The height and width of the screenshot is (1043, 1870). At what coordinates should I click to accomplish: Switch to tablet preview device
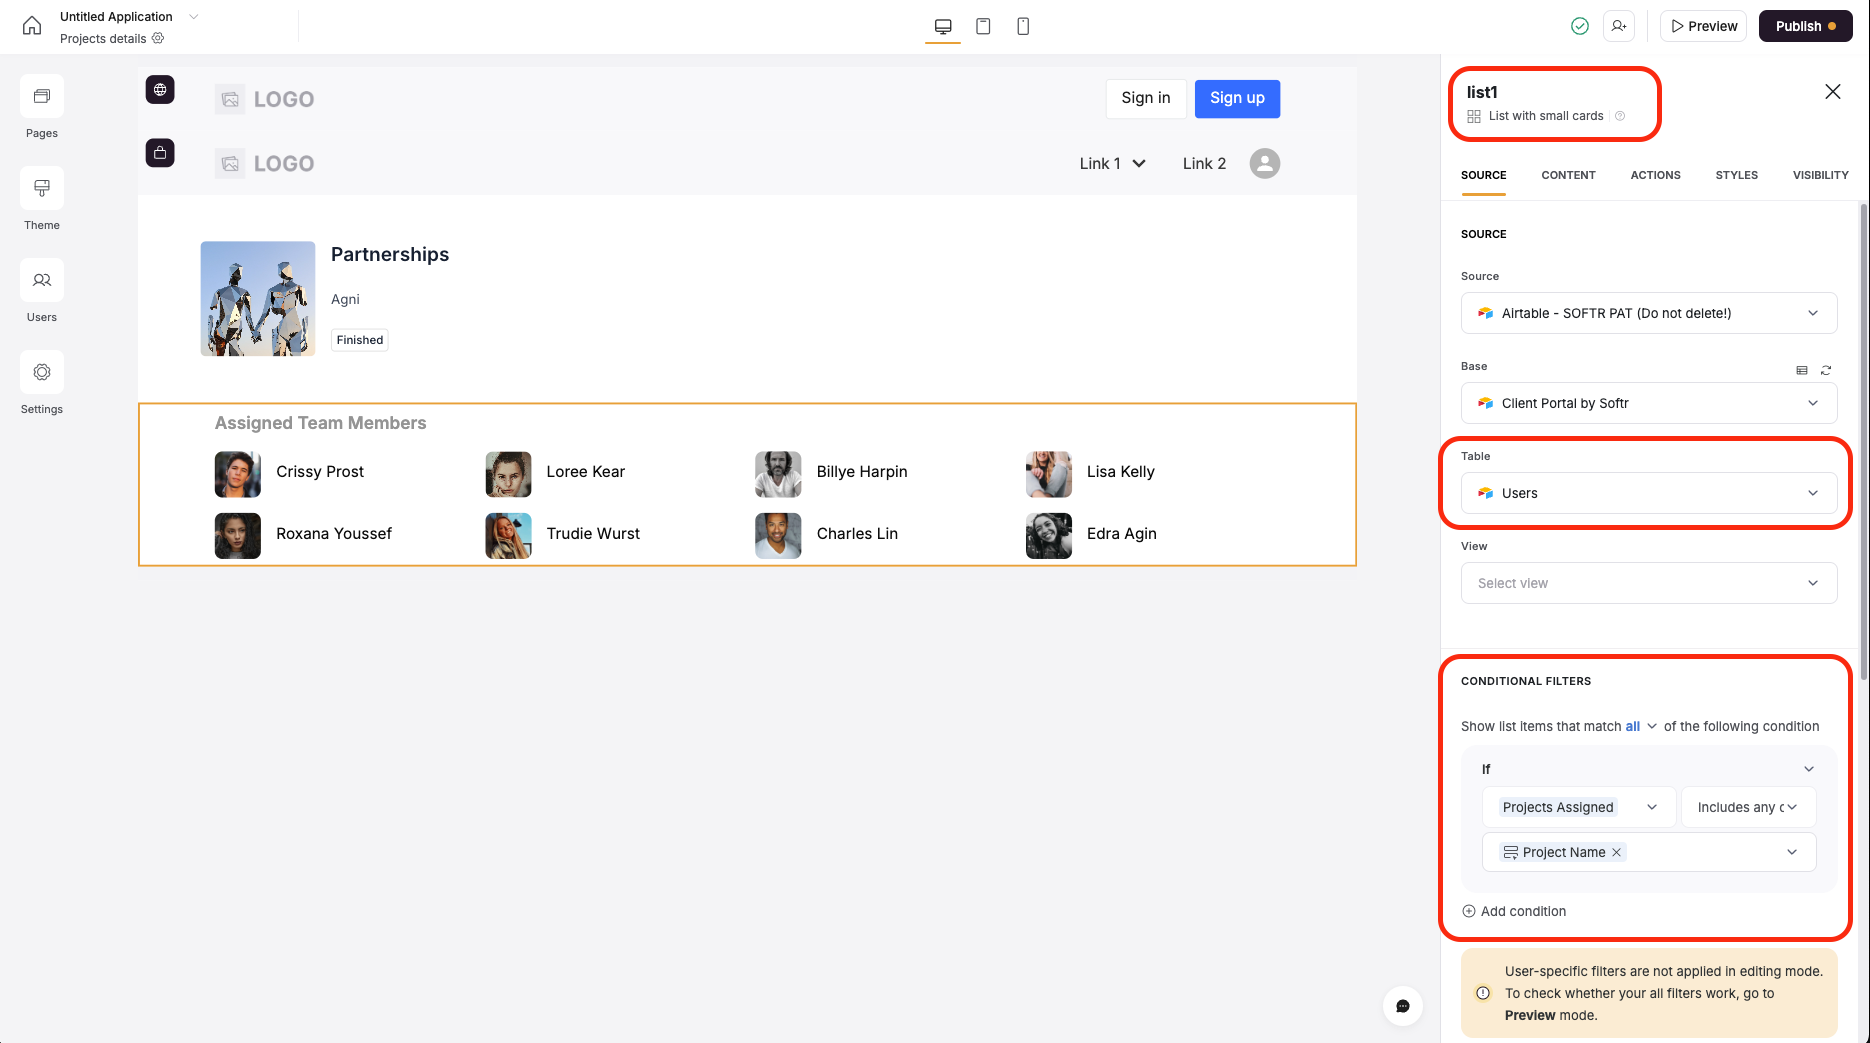983,26
